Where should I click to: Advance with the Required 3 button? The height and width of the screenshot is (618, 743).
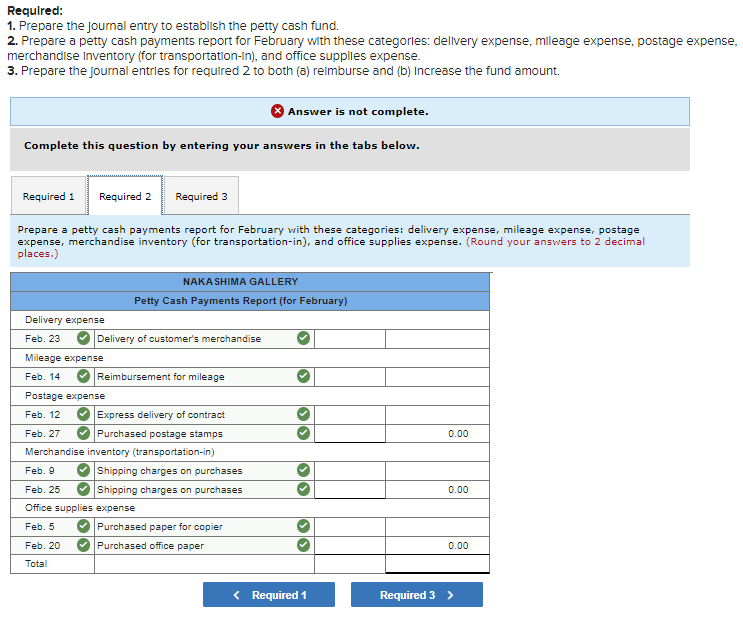click(417, 595)
